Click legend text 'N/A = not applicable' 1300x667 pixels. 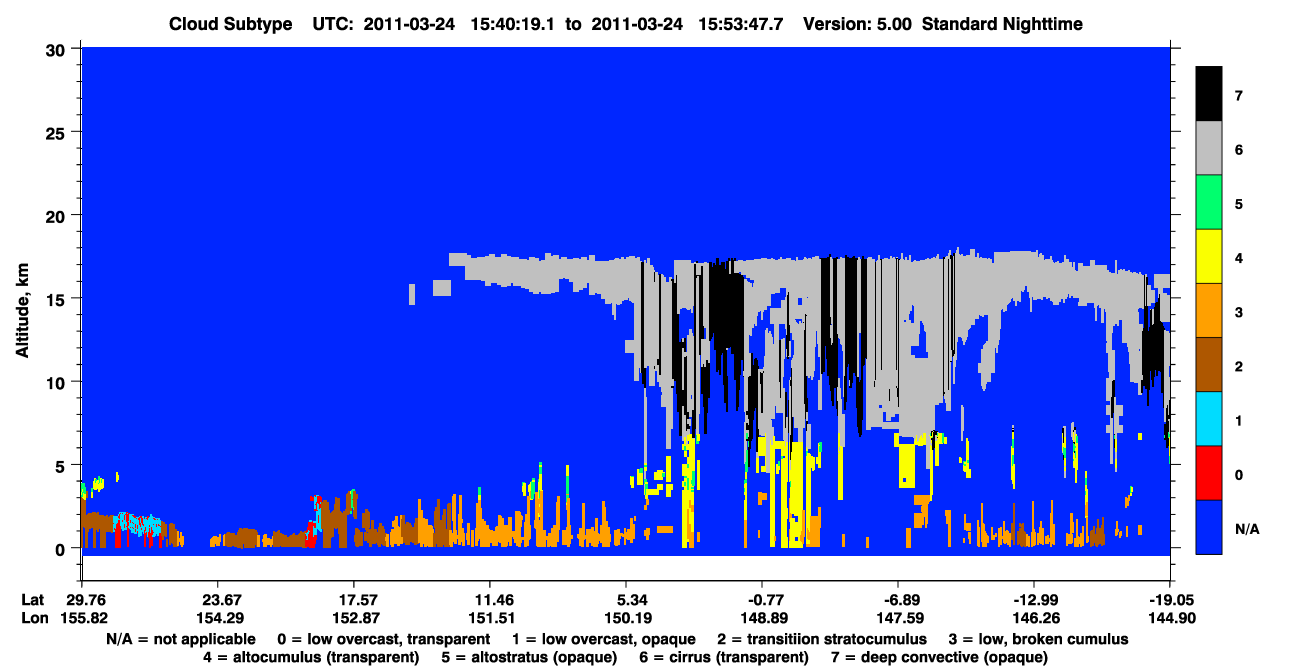click(181, 639)
